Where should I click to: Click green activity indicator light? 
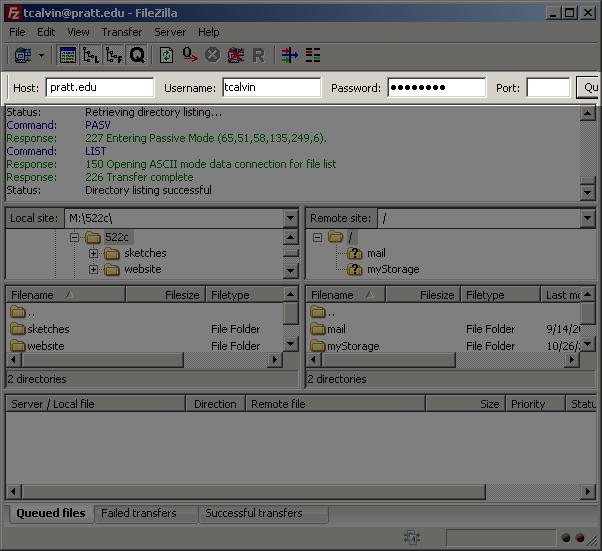coord(566,538)
